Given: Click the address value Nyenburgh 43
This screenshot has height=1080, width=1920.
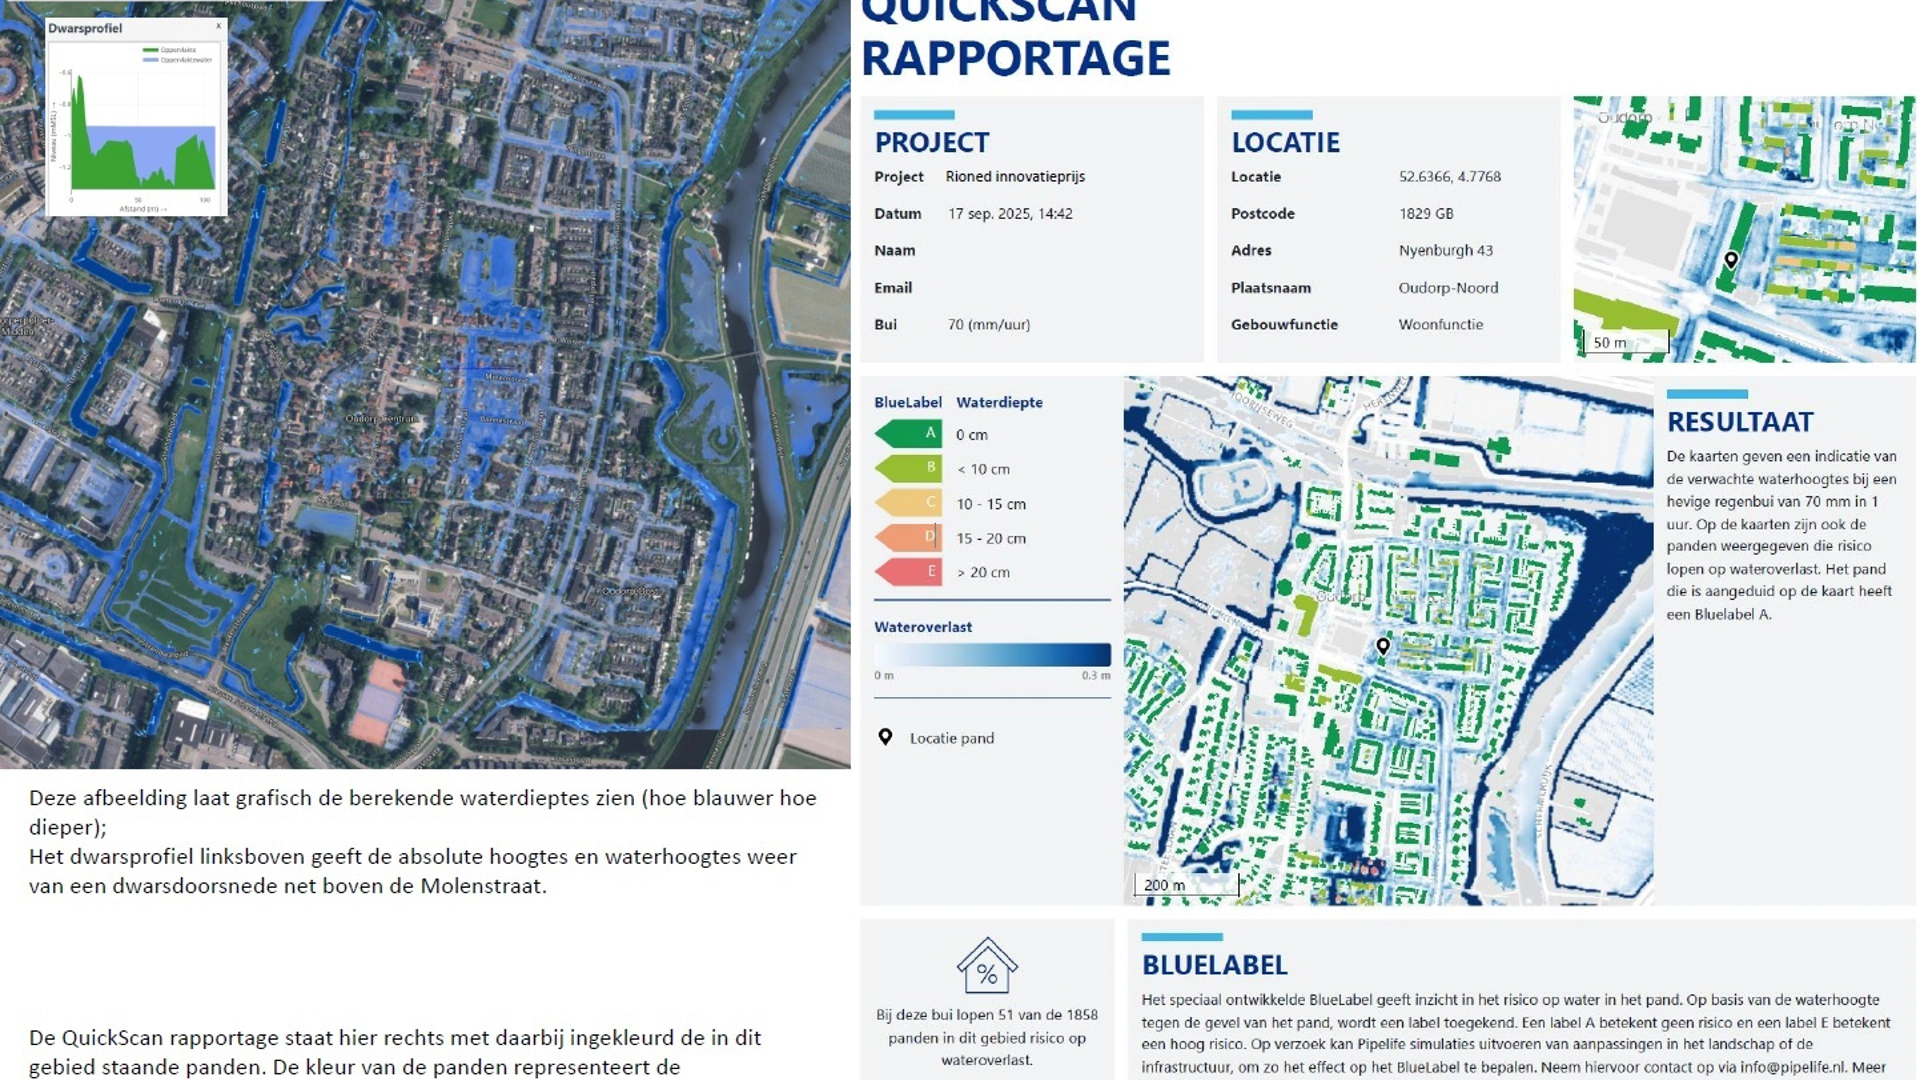Looking at the screenshot, I should tap(1445, 250).
